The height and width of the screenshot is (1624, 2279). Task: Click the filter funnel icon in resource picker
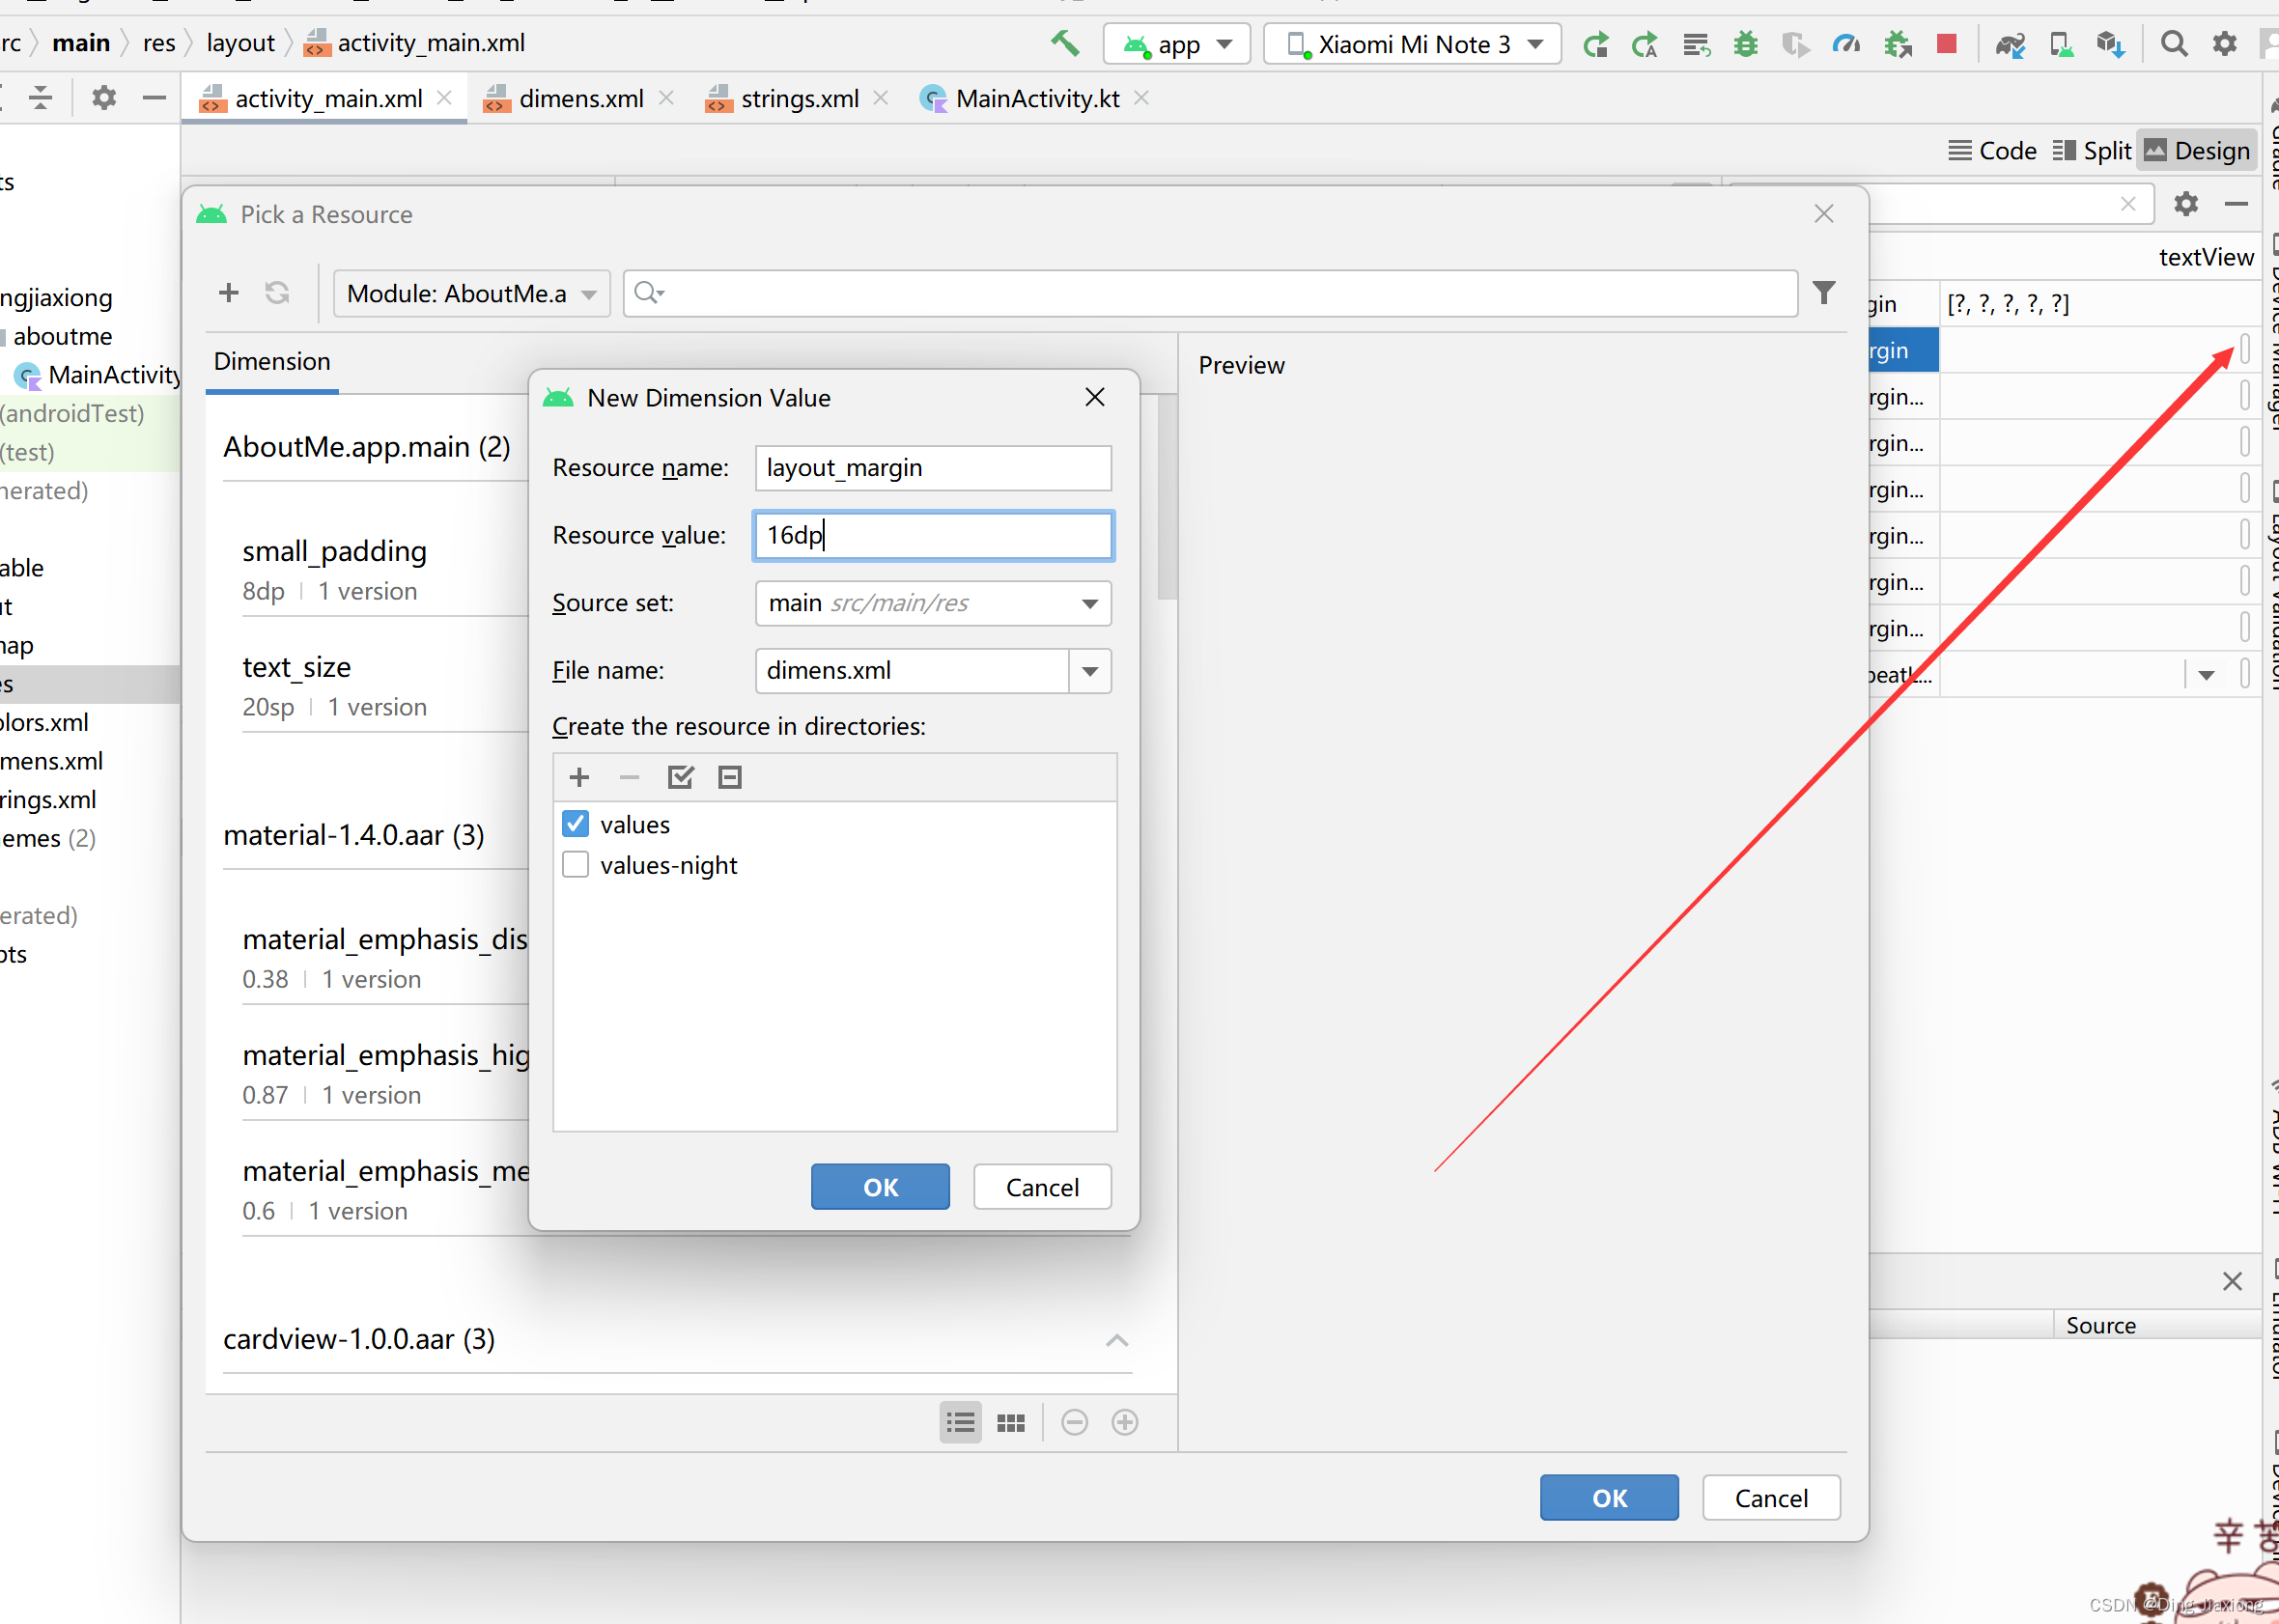(1823, 292)
